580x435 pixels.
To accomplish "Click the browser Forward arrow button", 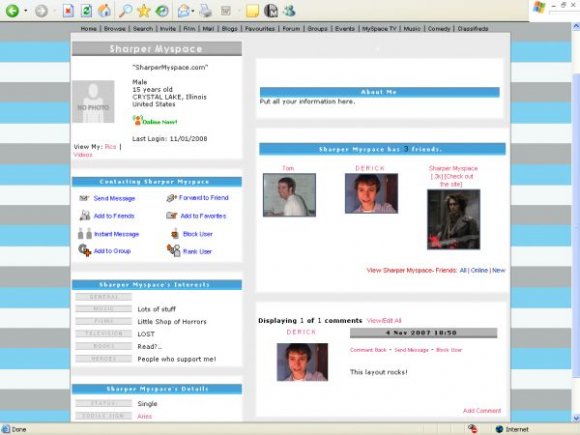I will pyautogui.click(x=41, y=11).
